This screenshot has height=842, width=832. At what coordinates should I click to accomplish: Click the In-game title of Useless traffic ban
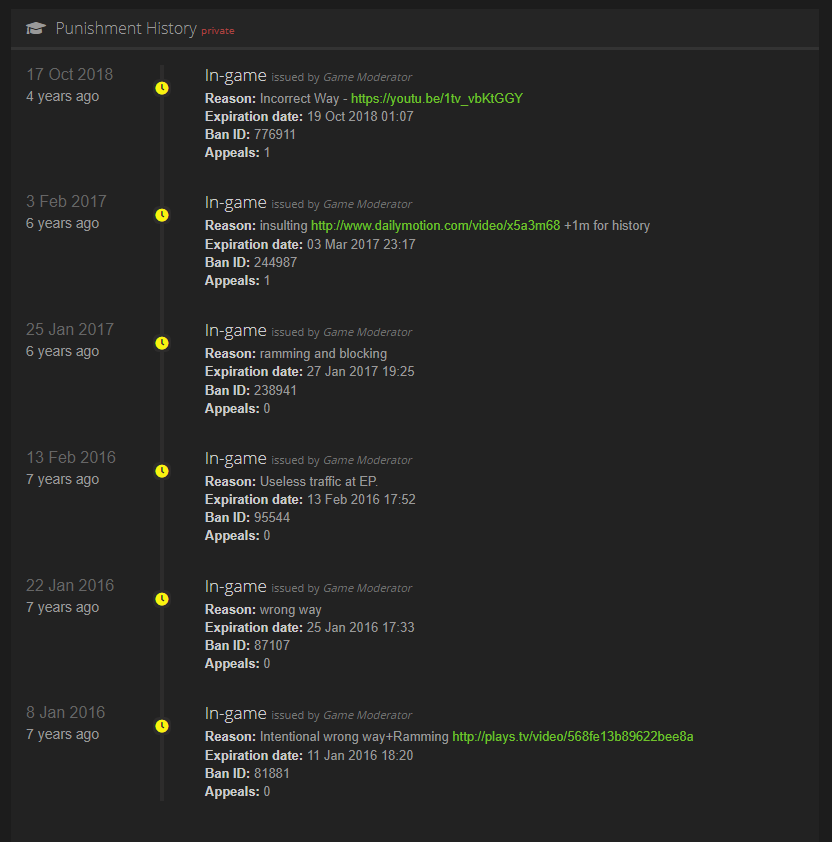click(x=236, y=459)
